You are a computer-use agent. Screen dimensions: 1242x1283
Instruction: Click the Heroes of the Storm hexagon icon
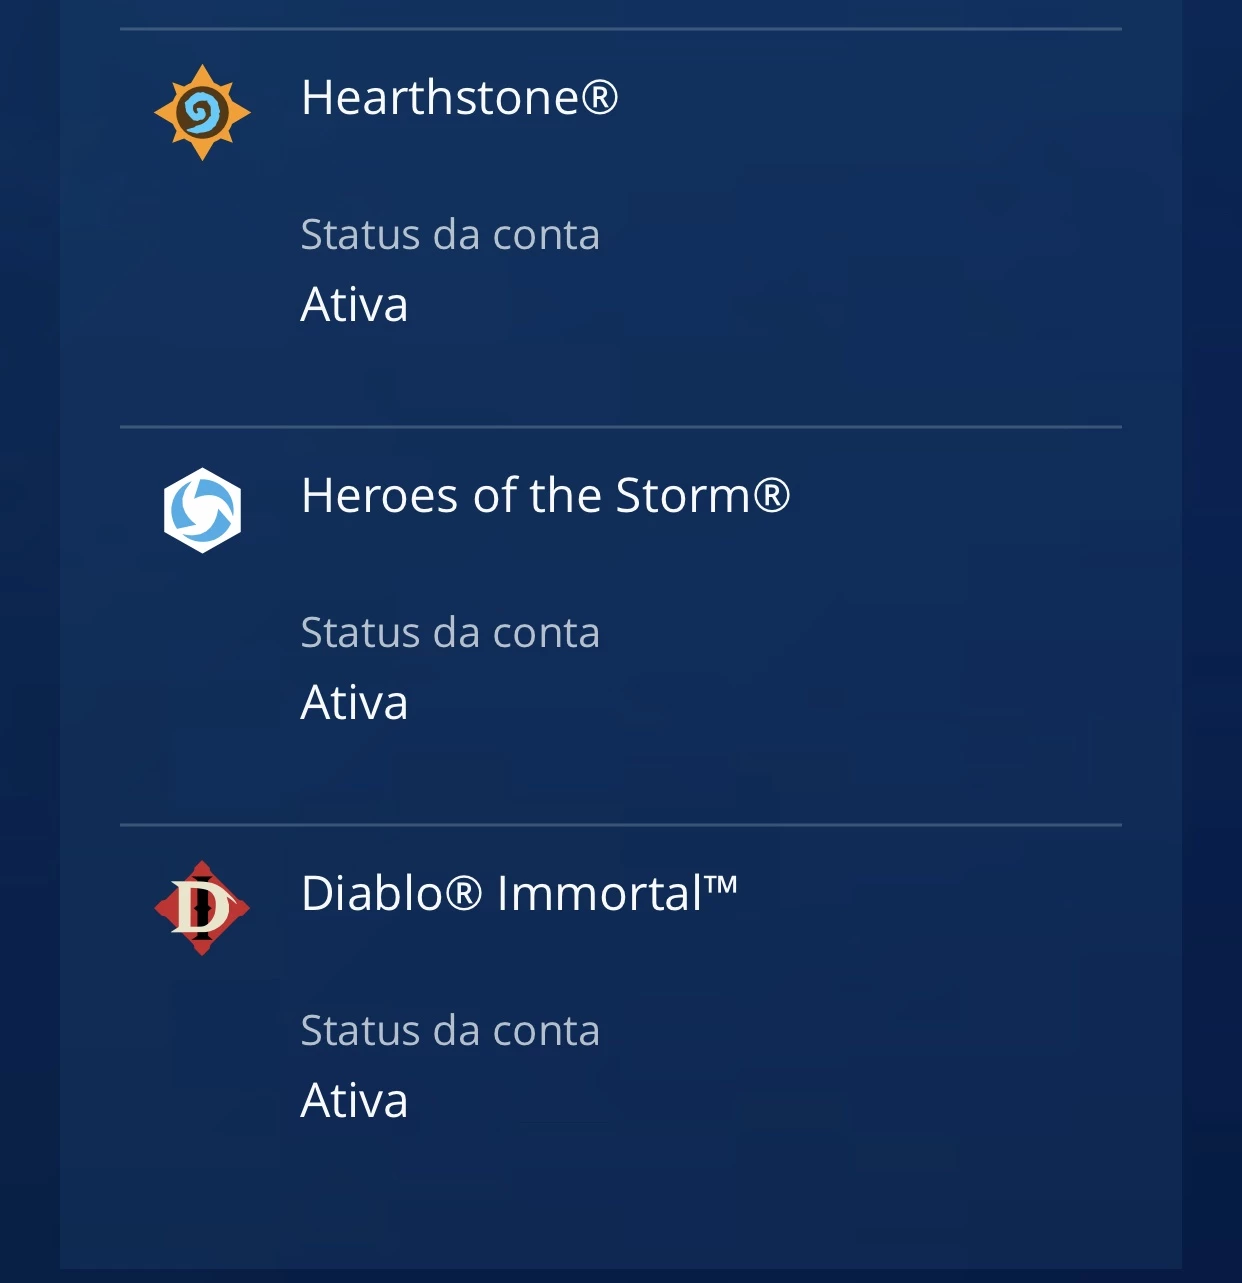coord(202,510)
